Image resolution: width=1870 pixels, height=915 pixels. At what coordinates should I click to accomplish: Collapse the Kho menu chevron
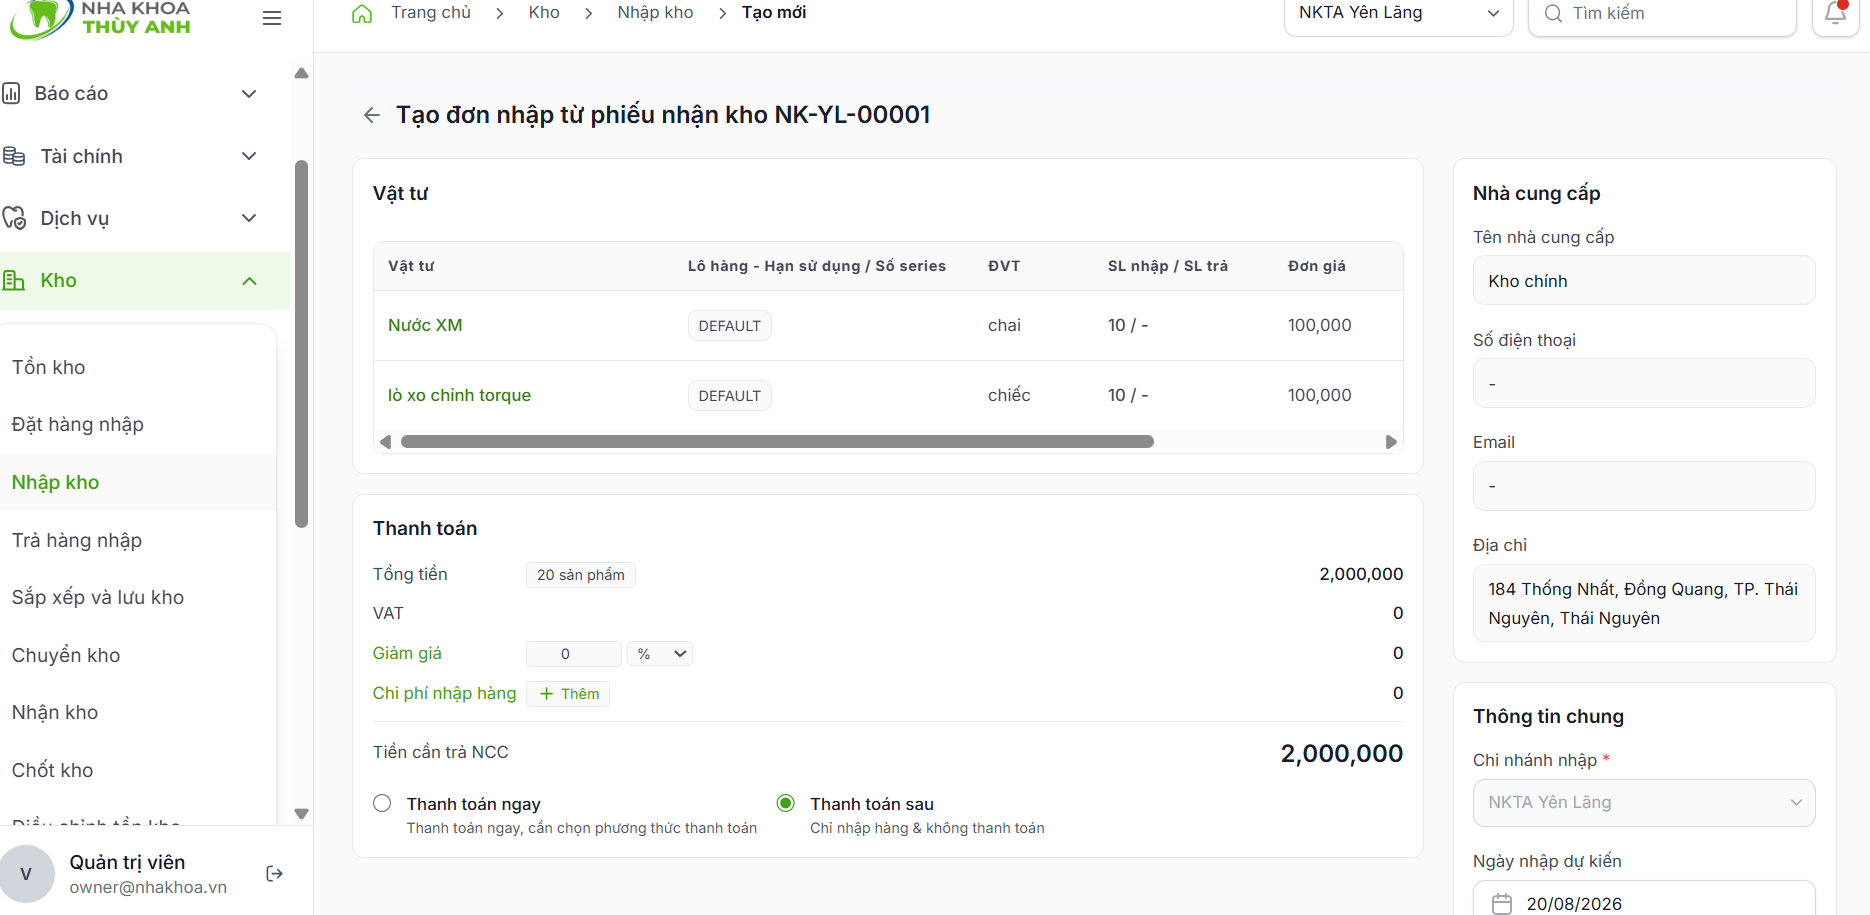pyautogui.click(x=249, y=281)
